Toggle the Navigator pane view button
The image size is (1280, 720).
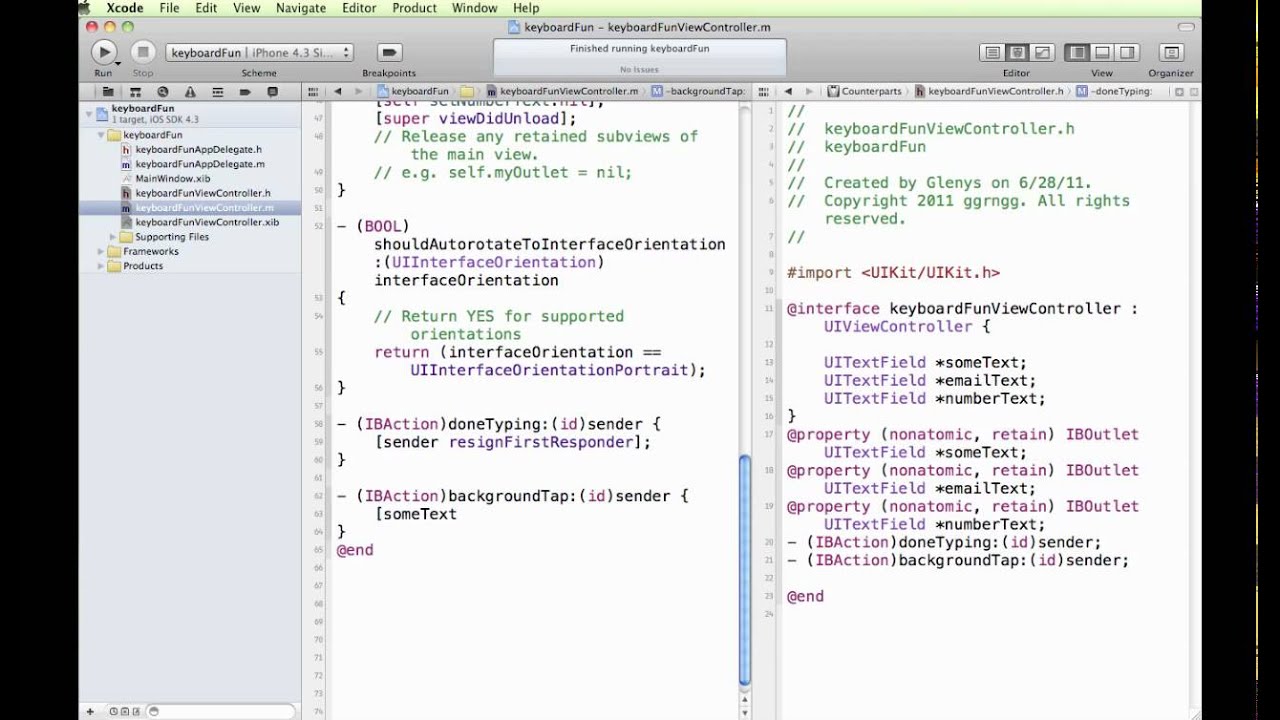1077,53
